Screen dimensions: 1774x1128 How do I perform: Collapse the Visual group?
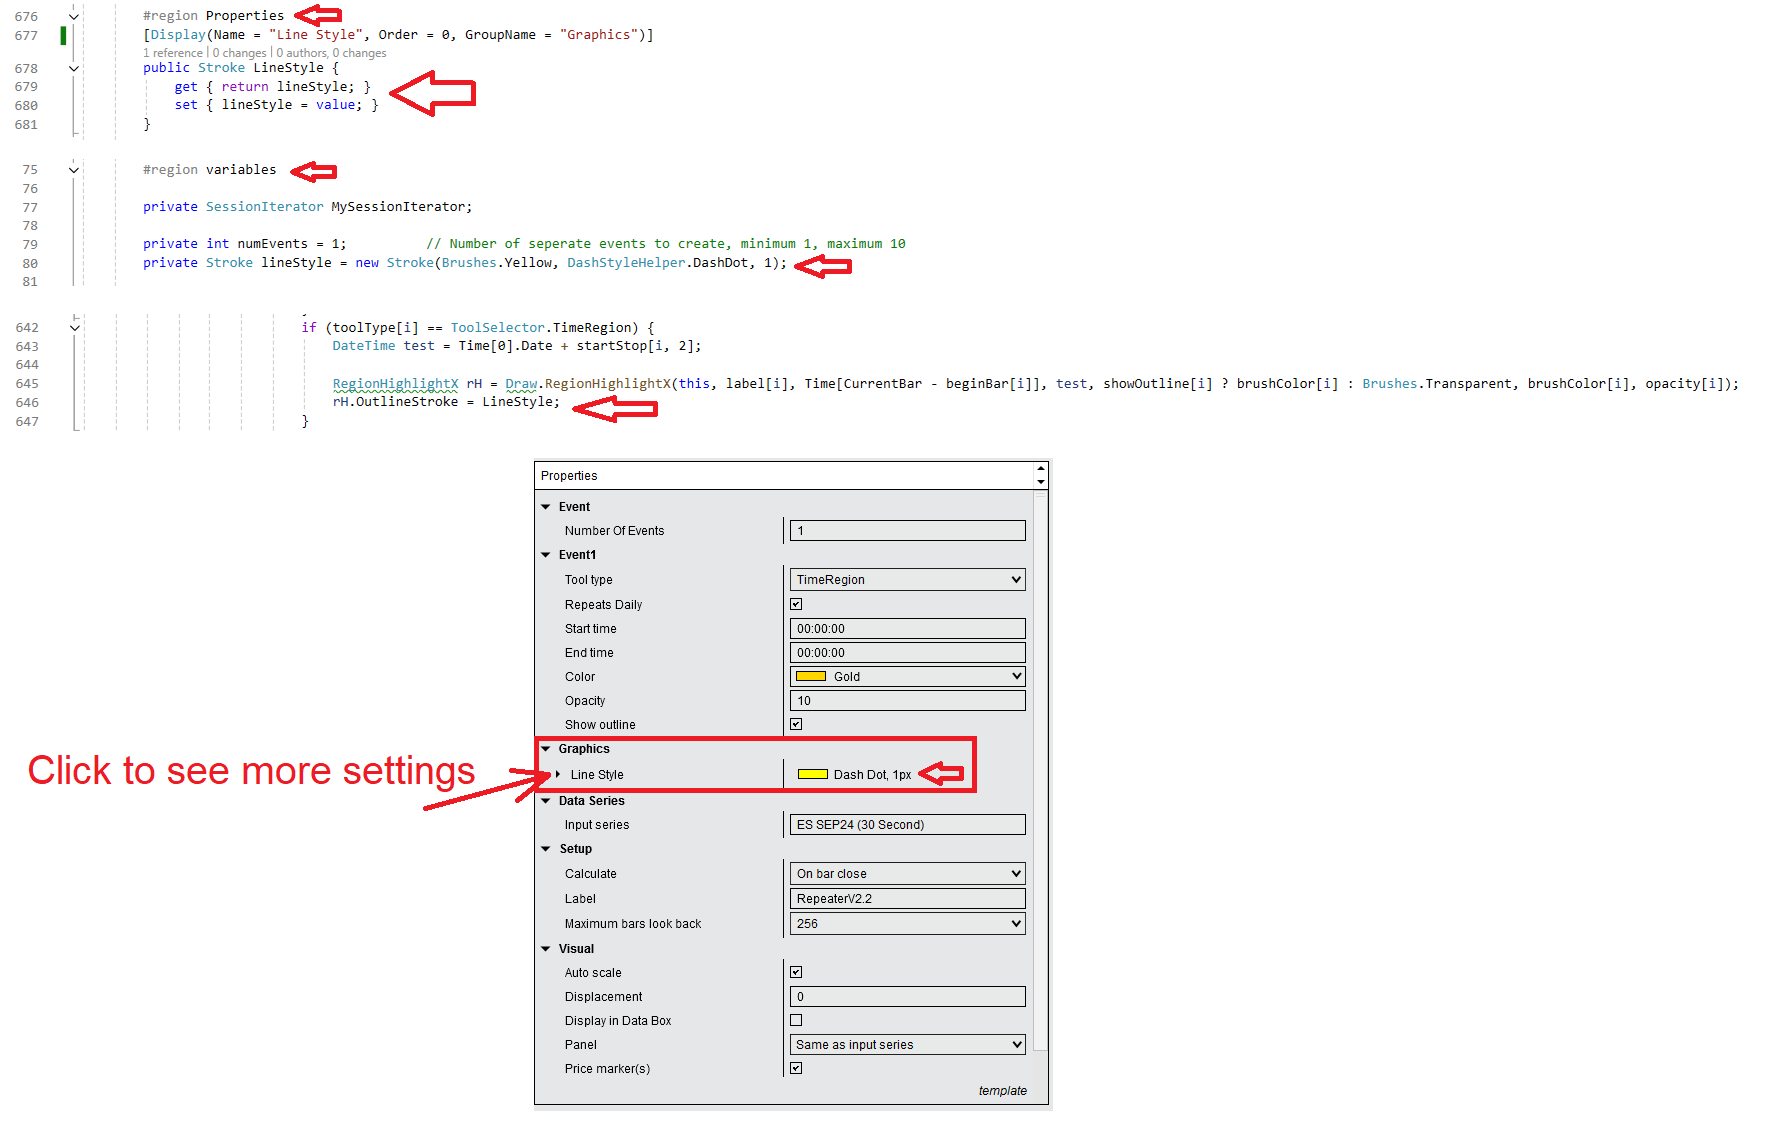click(546, 949)
